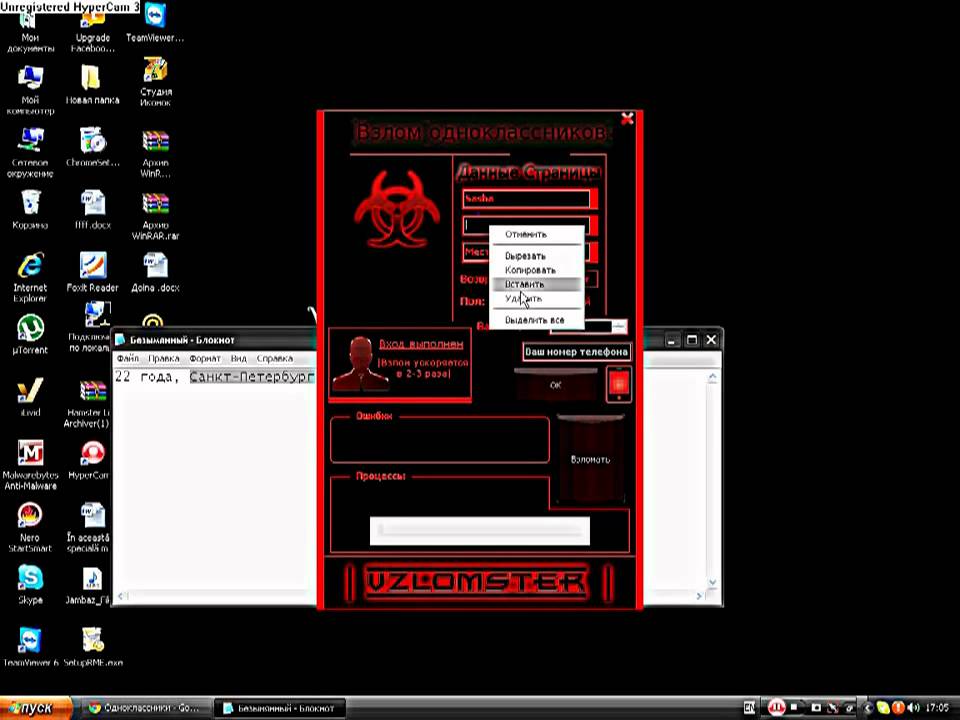Open the Правка menu in Notepad
This screenshot has height=720, width=960.
click(163, 358)
